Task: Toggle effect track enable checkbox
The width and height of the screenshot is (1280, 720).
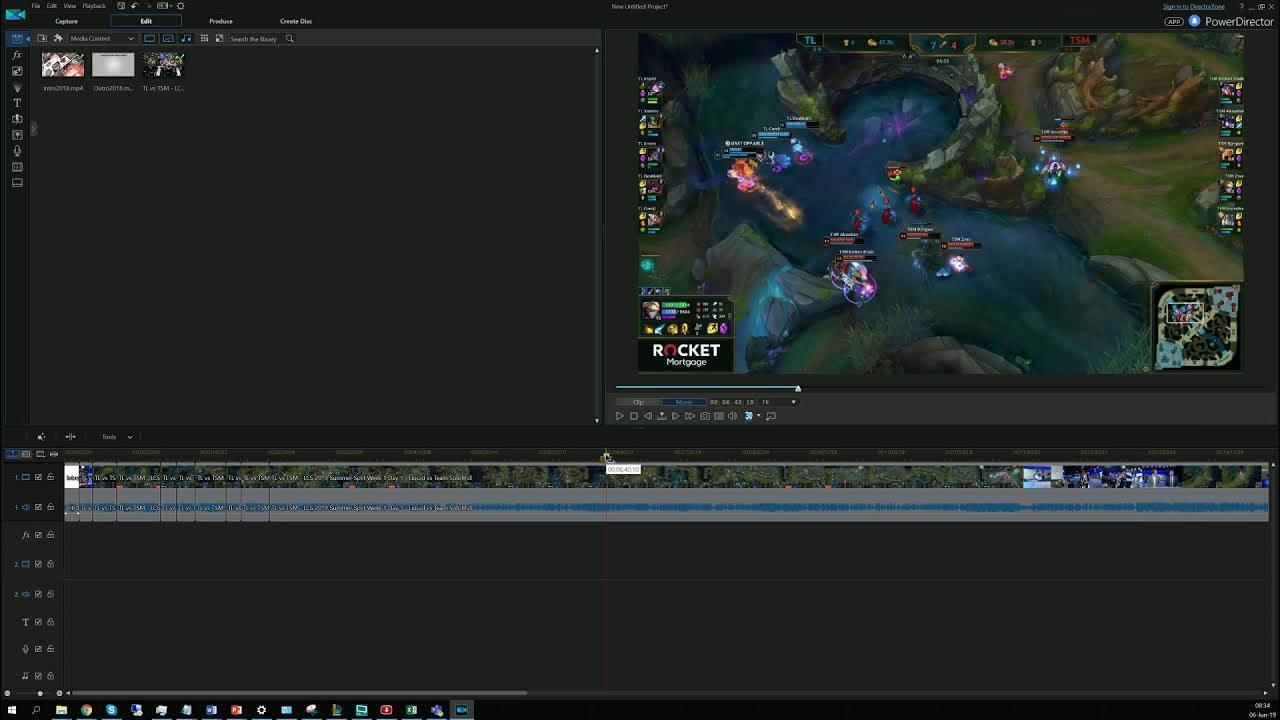Action: [38, 535]
